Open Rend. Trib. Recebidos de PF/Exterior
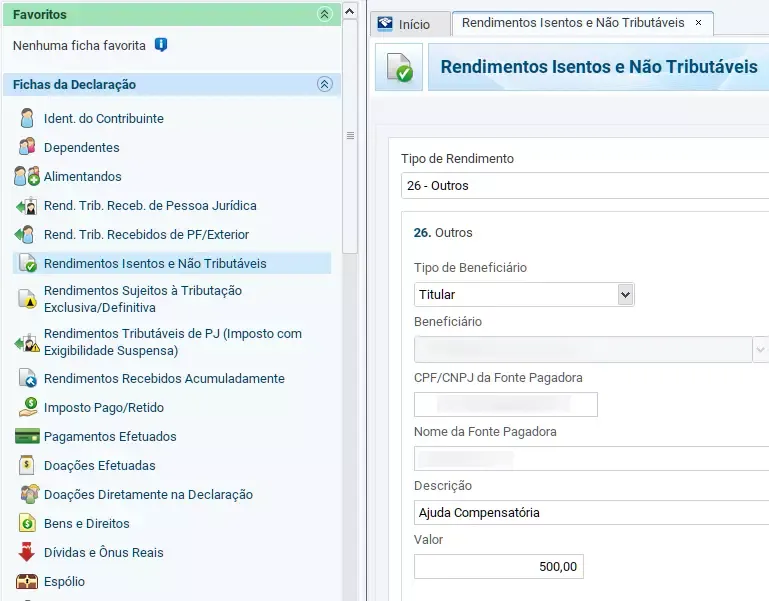Viewport: 769px width, 601px height. (146, 234)
